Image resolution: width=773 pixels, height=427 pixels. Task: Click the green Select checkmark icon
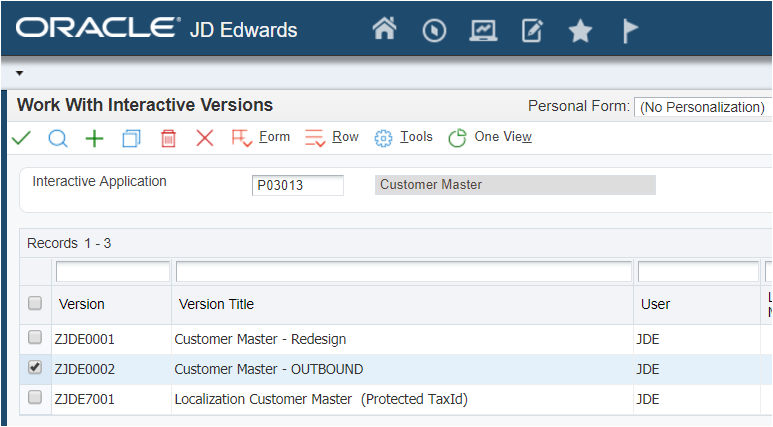21,138
